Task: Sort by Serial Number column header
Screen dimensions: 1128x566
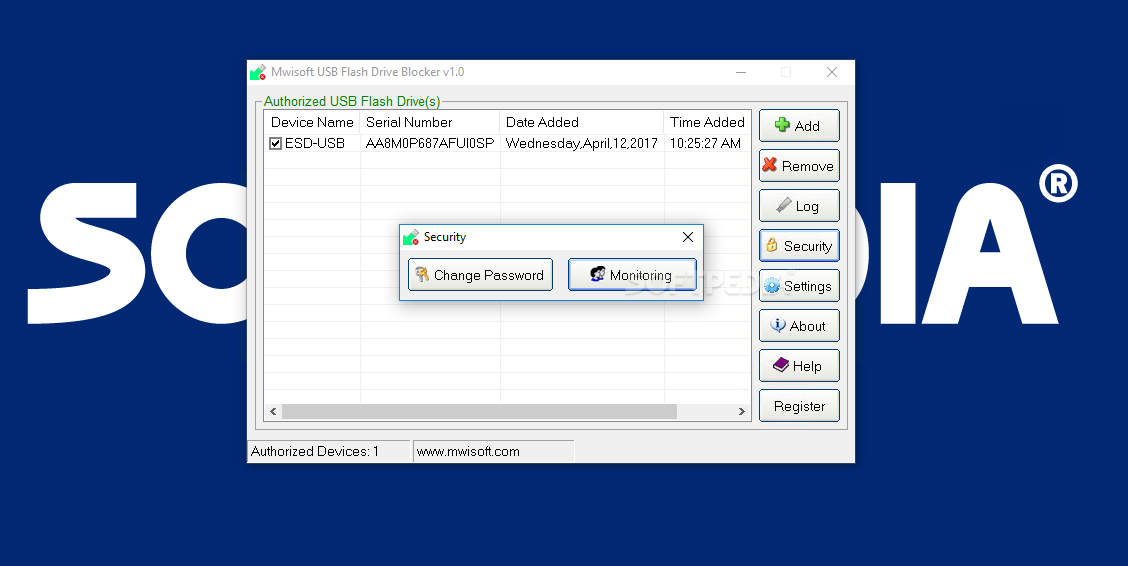Action: (x=429, y=122)
